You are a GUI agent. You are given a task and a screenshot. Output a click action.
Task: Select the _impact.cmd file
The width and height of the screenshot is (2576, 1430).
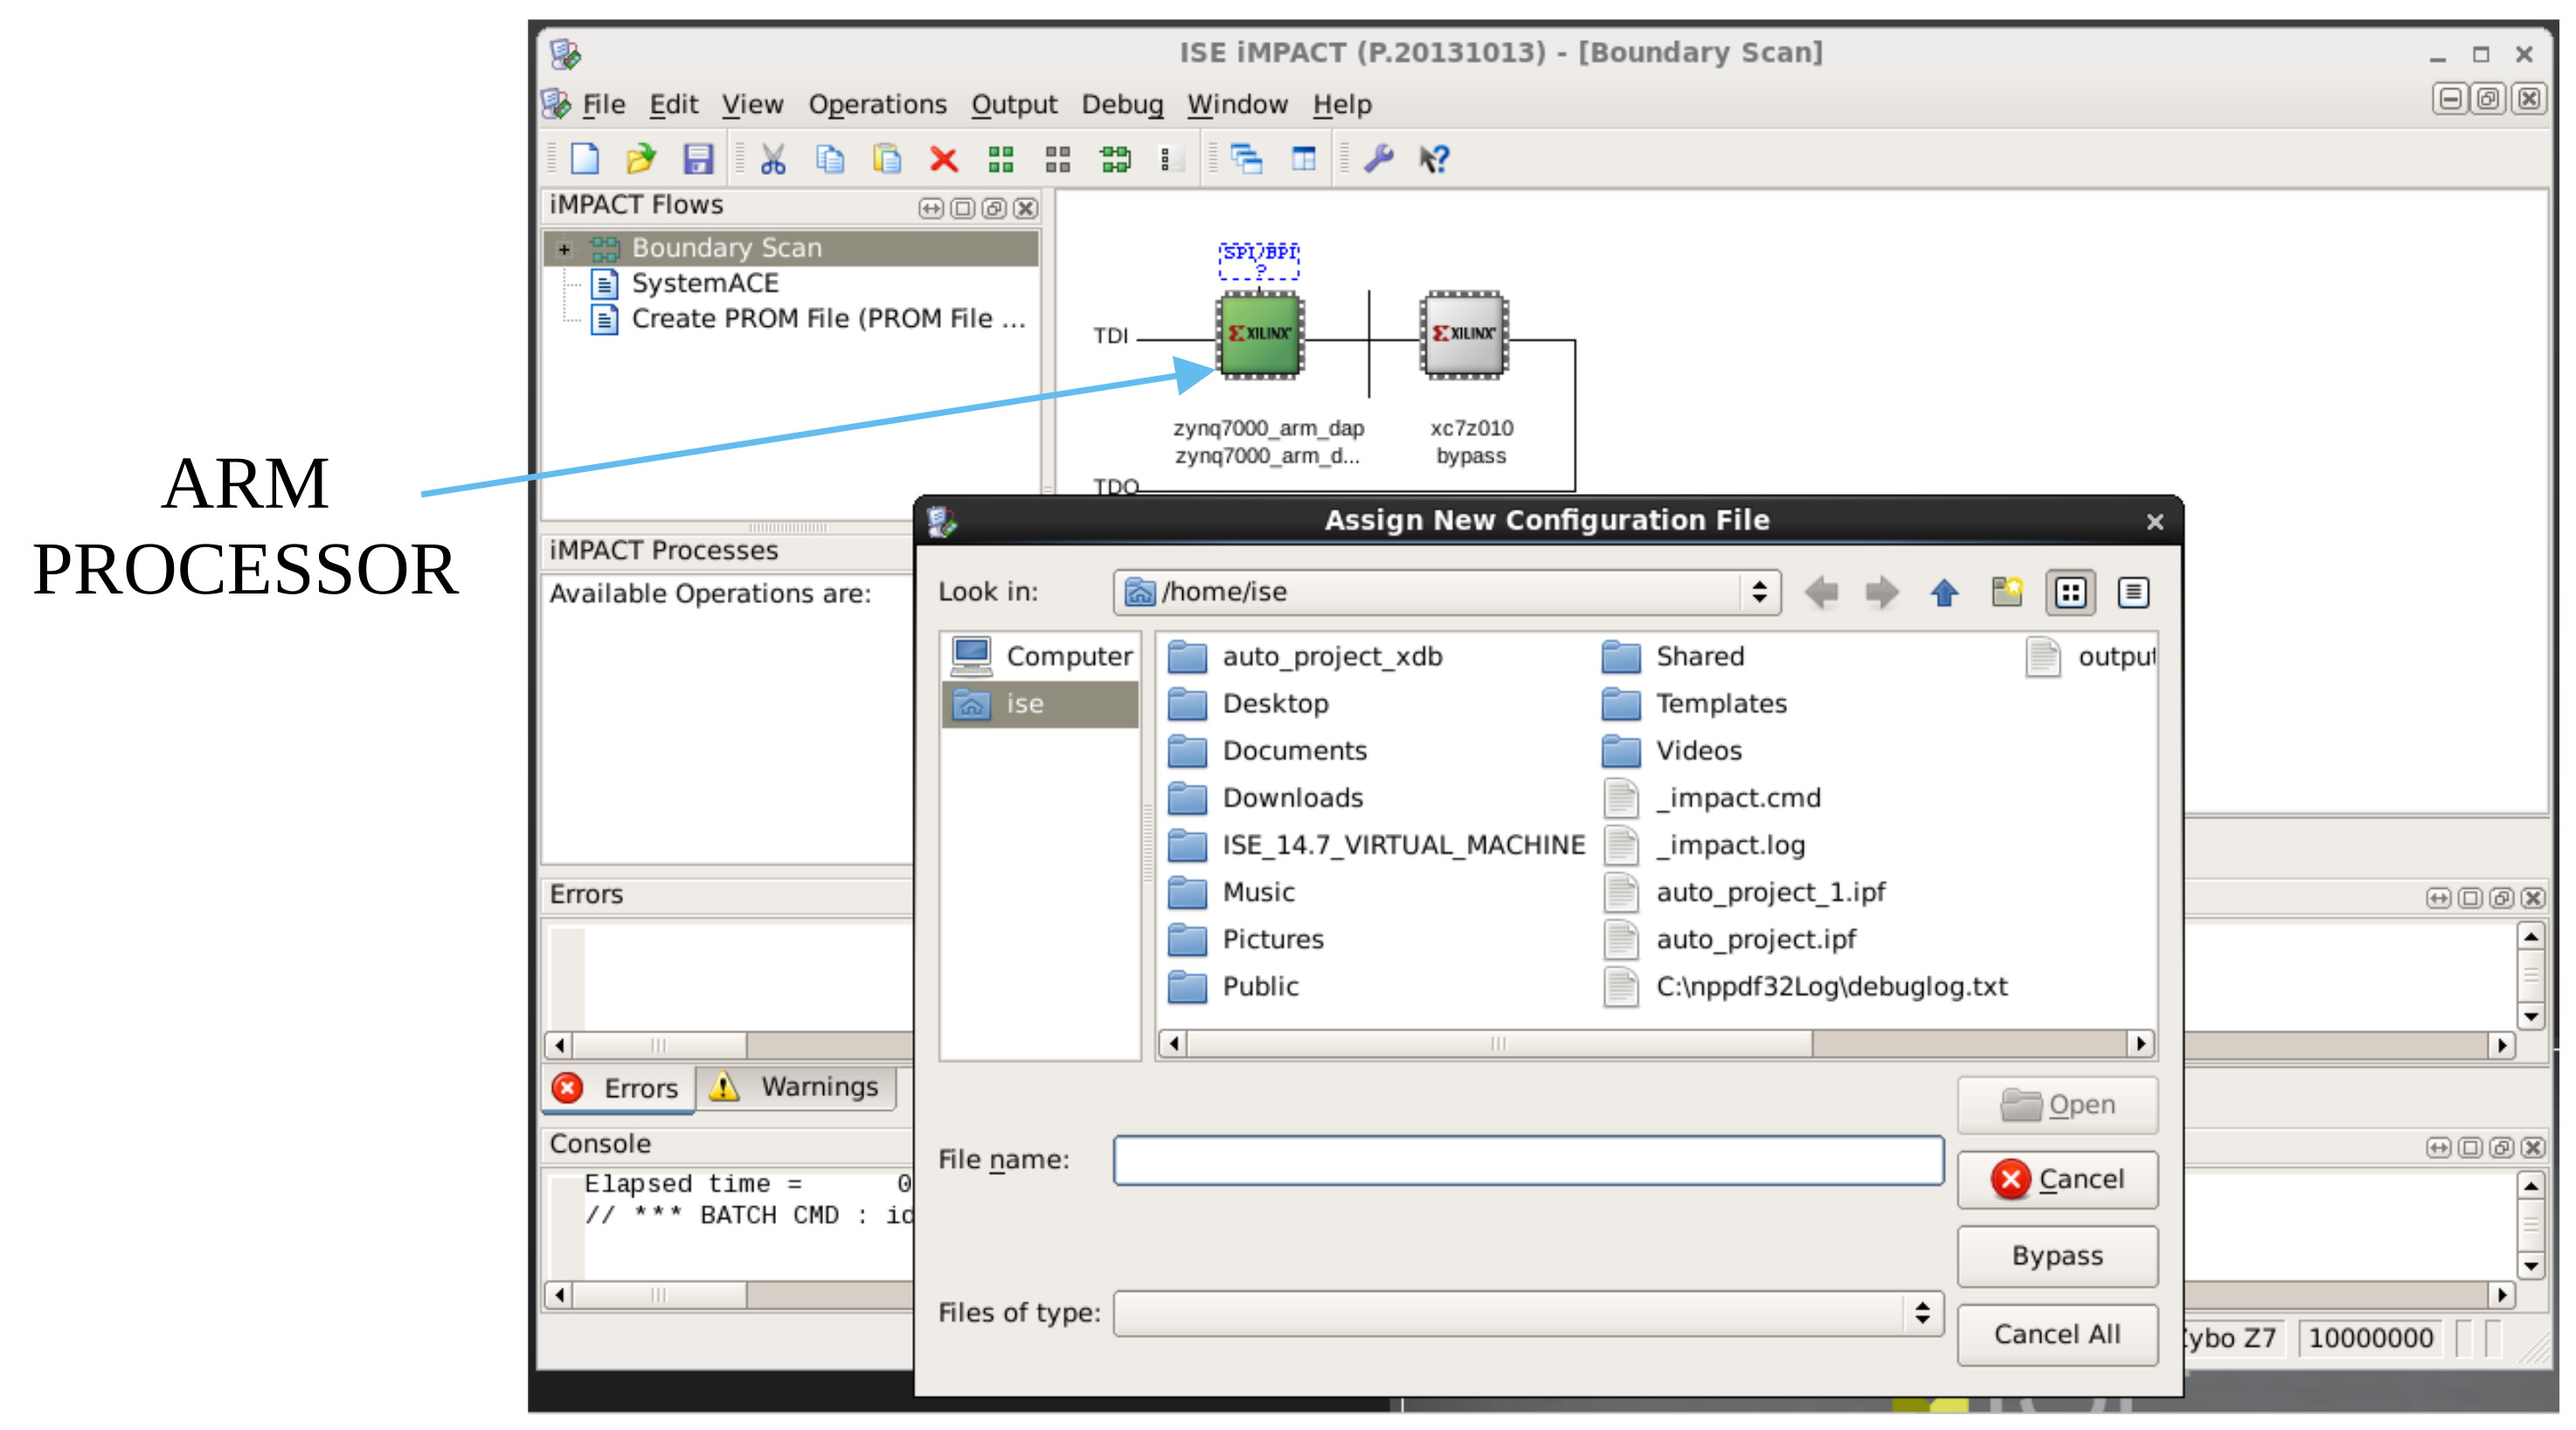coord(1712,798)
